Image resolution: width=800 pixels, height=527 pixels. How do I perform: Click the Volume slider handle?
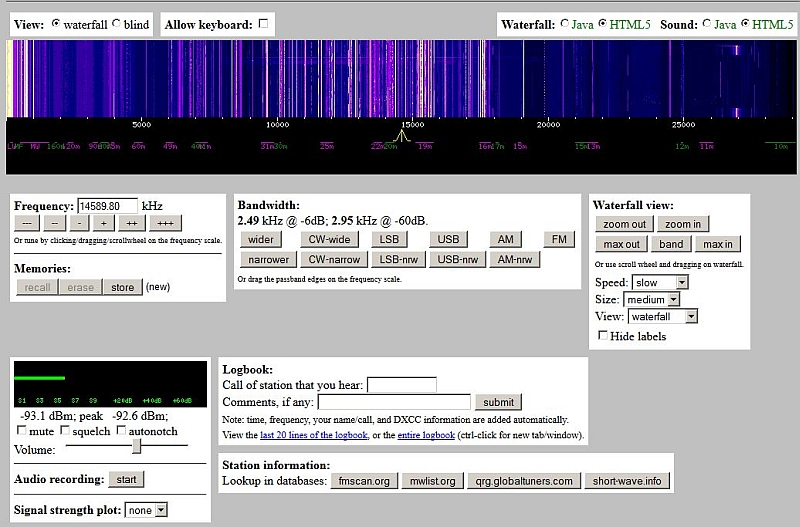click(137, 447)
